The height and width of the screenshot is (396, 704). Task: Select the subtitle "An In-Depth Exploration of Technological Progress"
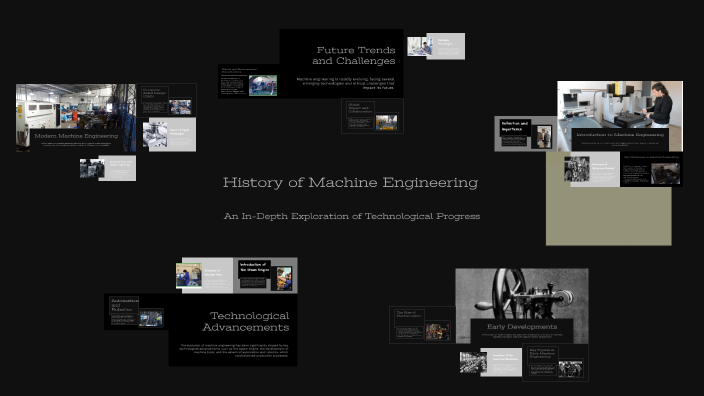click(x=352, y=216)
